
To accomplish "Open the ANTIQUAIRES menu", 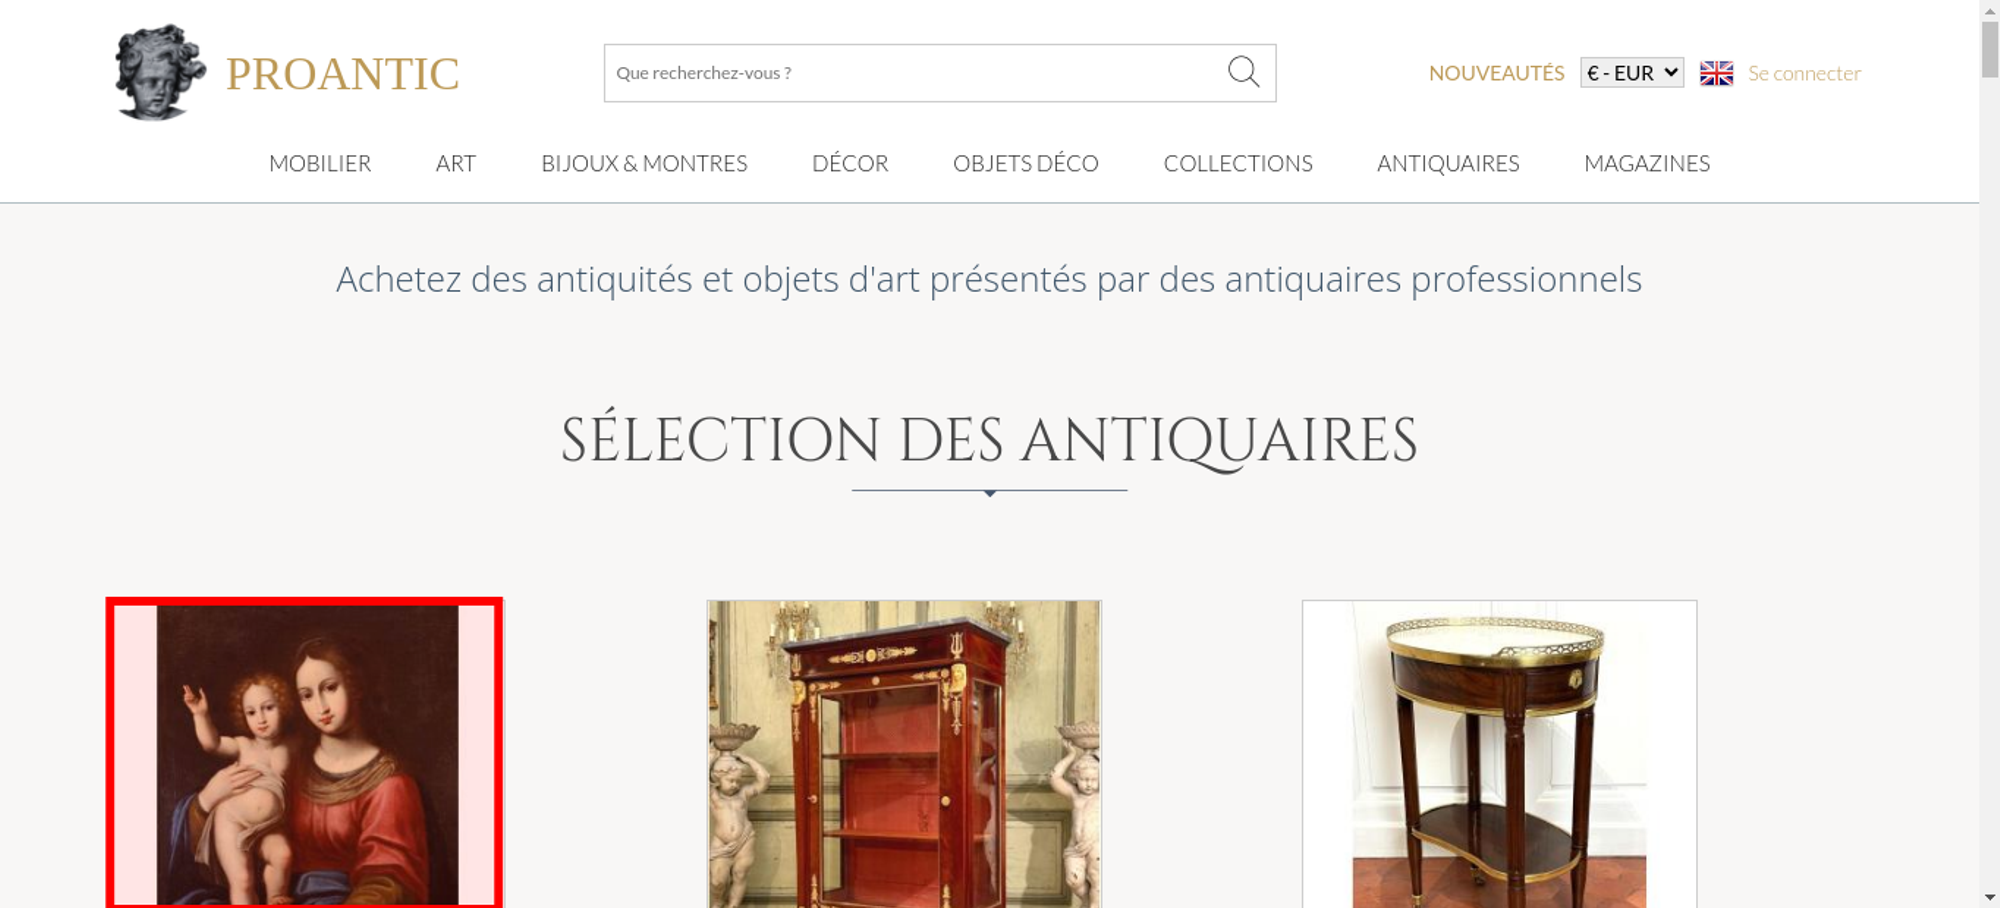I will click(x=1448, y=163).
